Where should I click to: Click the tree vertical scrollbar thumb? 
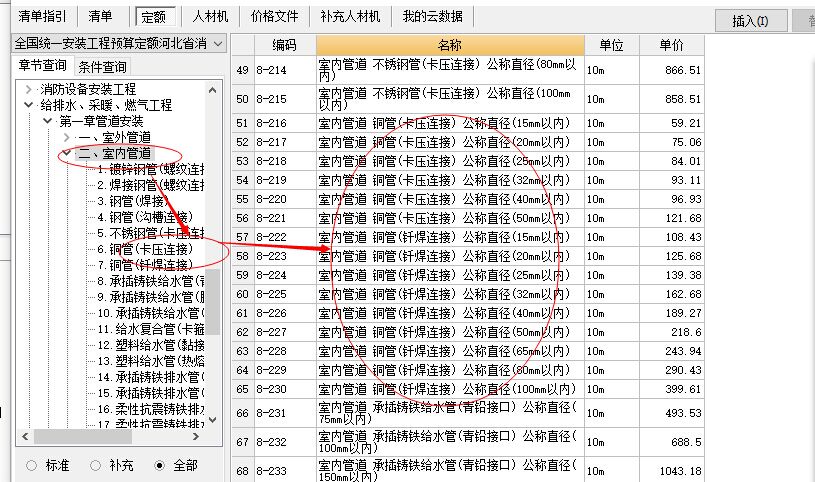point(213,302)
